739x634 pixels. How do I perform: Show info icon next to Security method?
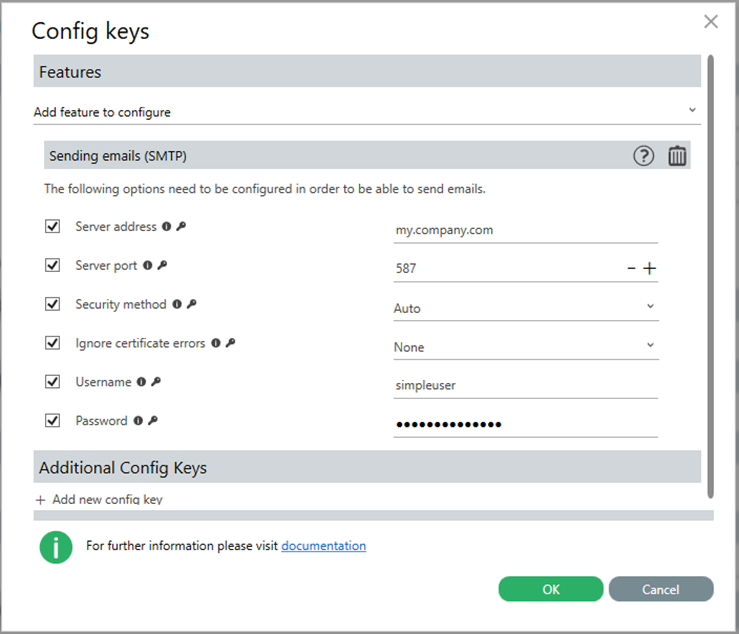[x=177, y=304]
